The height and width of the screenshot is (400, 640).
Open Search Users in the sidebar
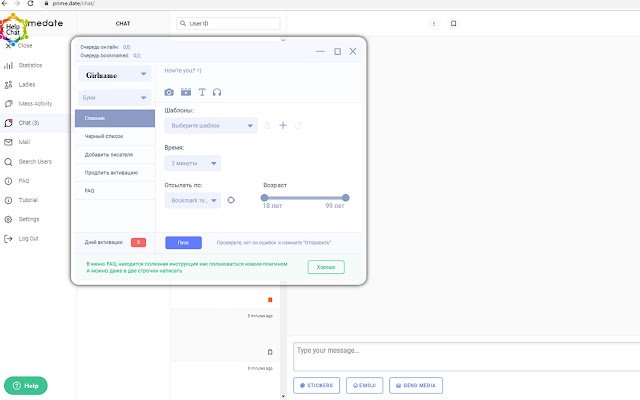pyautogui.click(x=35, y=162)
